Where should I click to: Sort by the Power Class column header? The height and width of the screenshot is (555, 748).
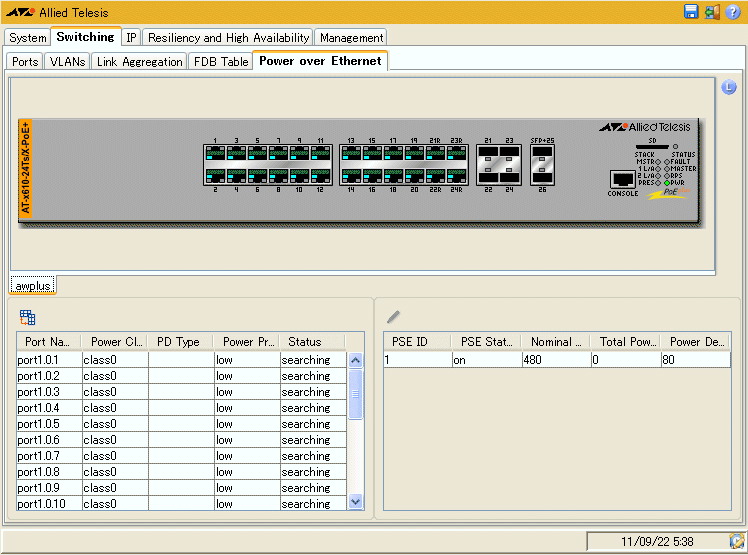pyautogui.click(x=114, y=342)
